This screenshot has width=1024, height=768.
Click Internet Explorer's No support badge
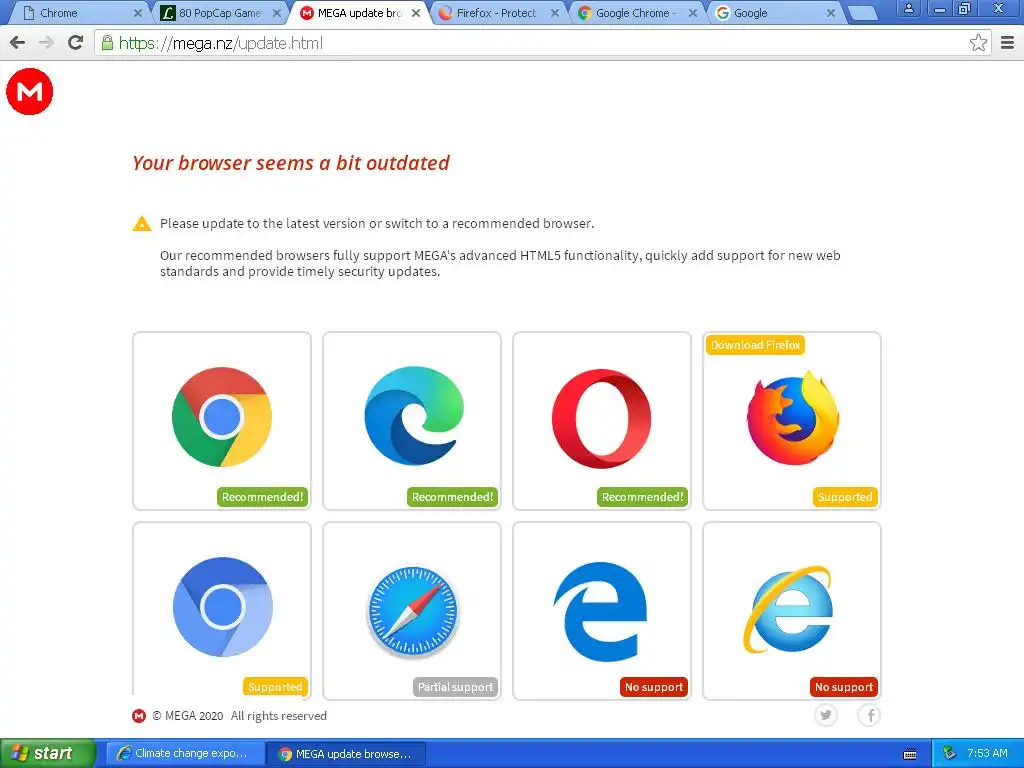(844, 687)
